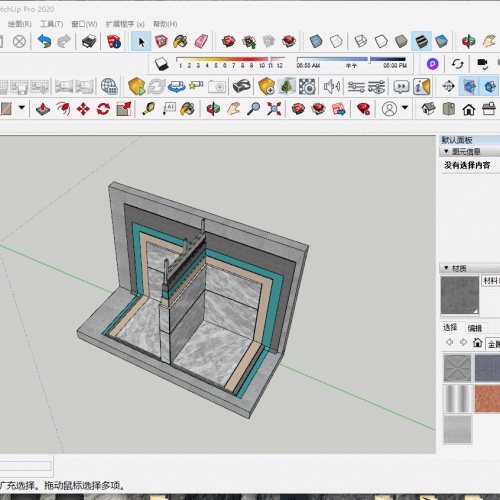
Task: Switch to the 编辑 materials tab
Action: click(x=475, y=328)
